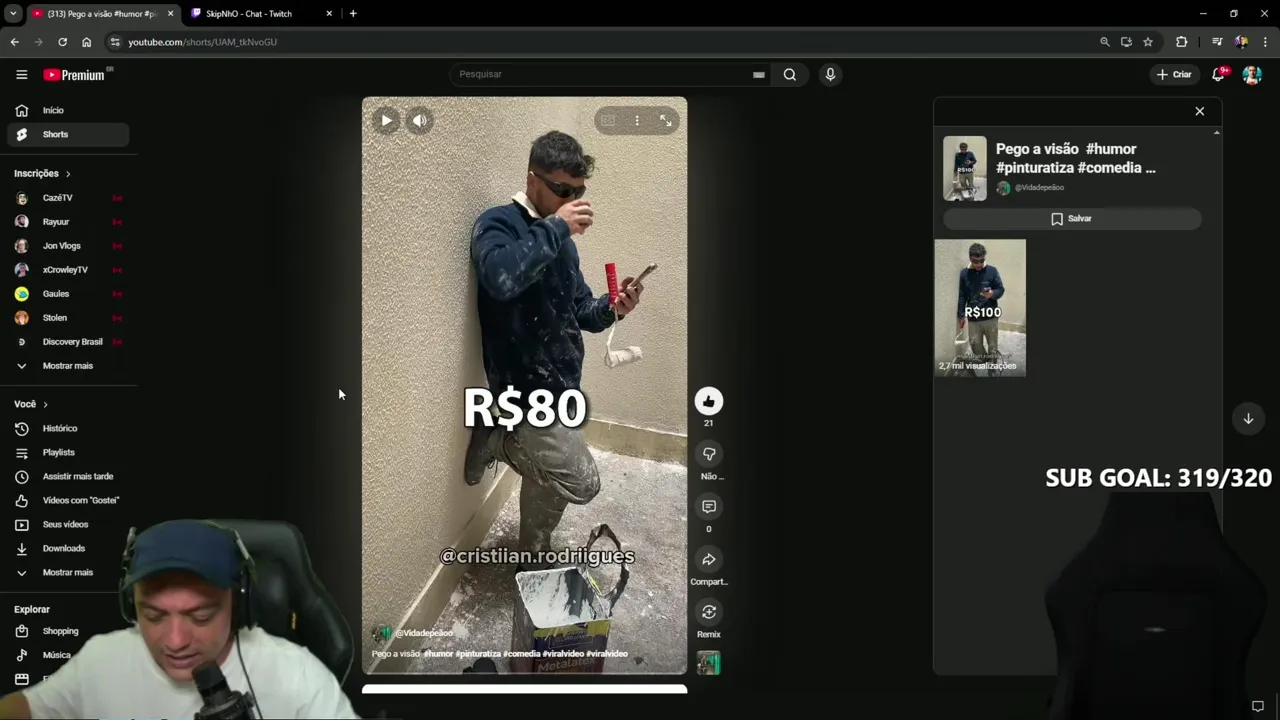The height and width of the screenshot is (720, 1280).
Task: Mute the Short with the speaker icon
Action: tap(420, 120)
